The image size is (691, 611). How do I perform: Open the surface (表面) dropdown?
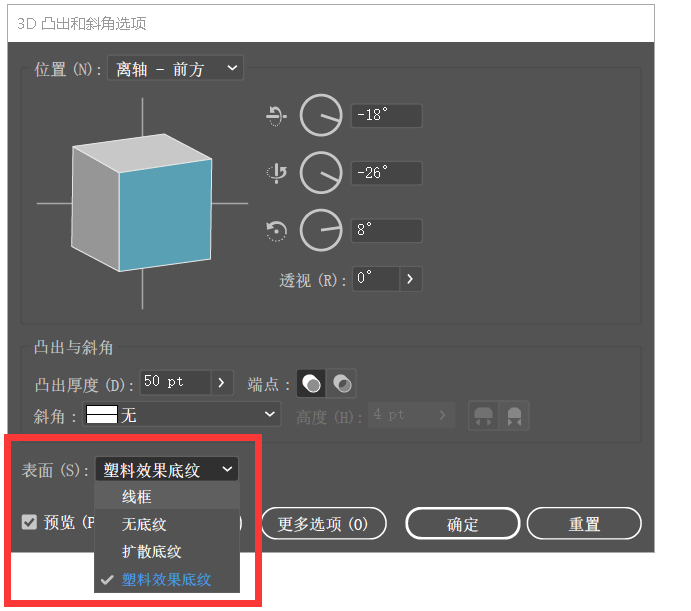click(167, 469)
